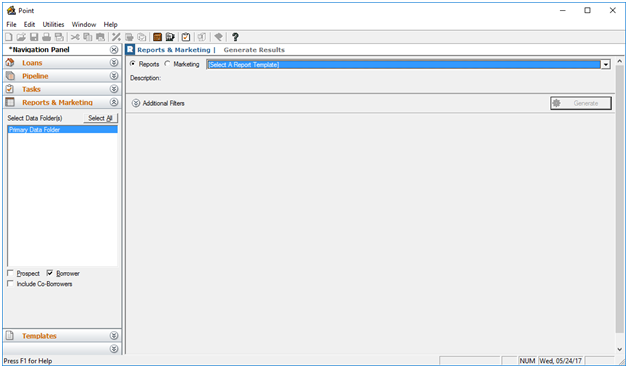Viewport: 628px width, 368px height.
Task: Click the Save floppy disk toolbar icon
Action: [34, 37]
